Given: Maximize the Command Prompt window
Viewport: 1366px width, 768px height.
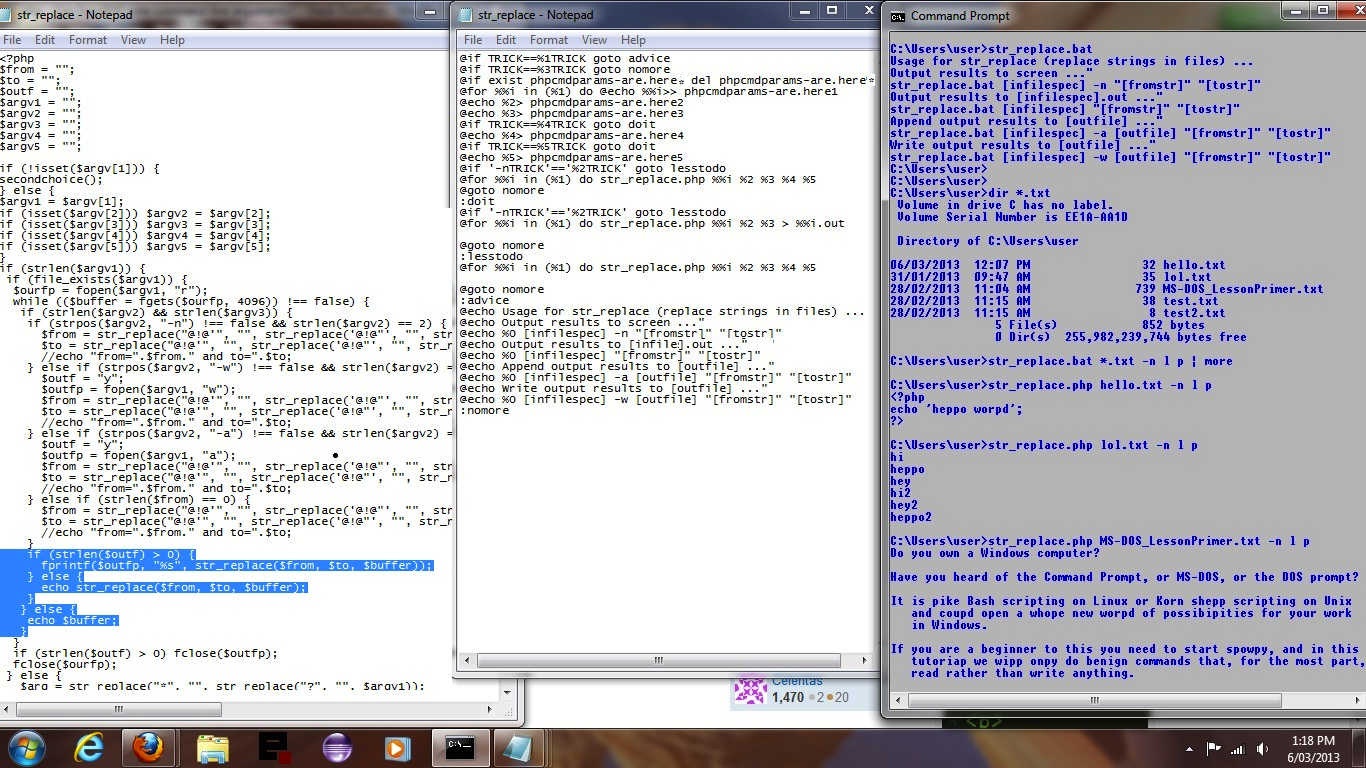Looking at the screenshot, I should coord(1322,11).
